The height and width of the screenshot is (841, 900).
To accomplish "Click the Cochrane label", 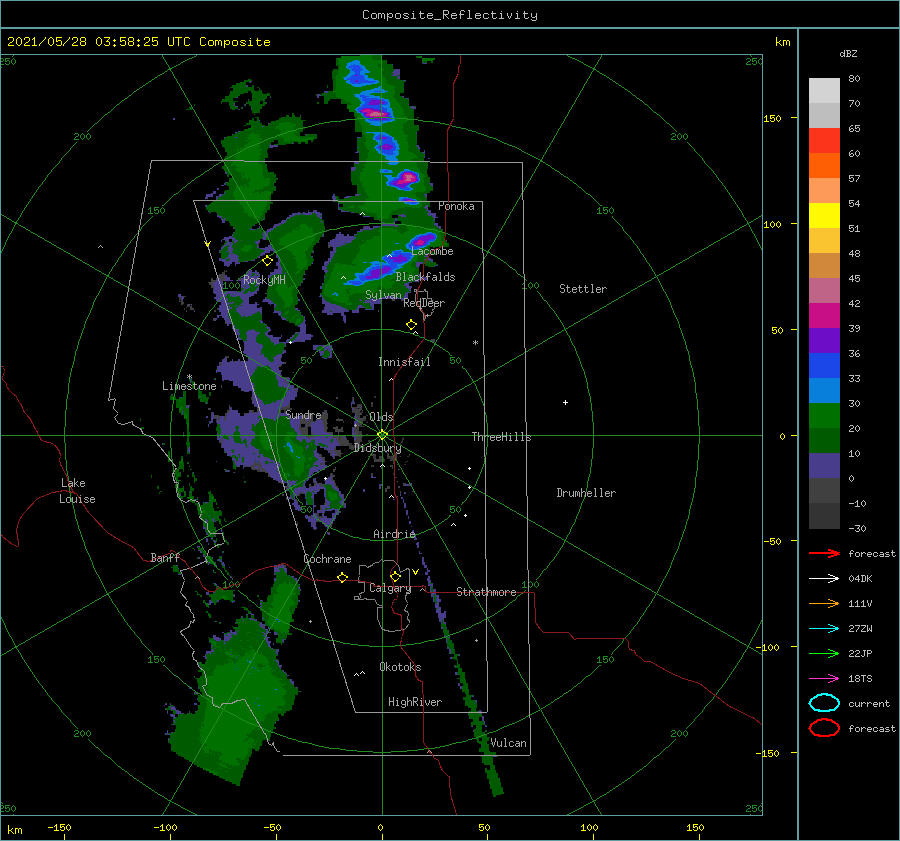I will click(x=327, y=559).
